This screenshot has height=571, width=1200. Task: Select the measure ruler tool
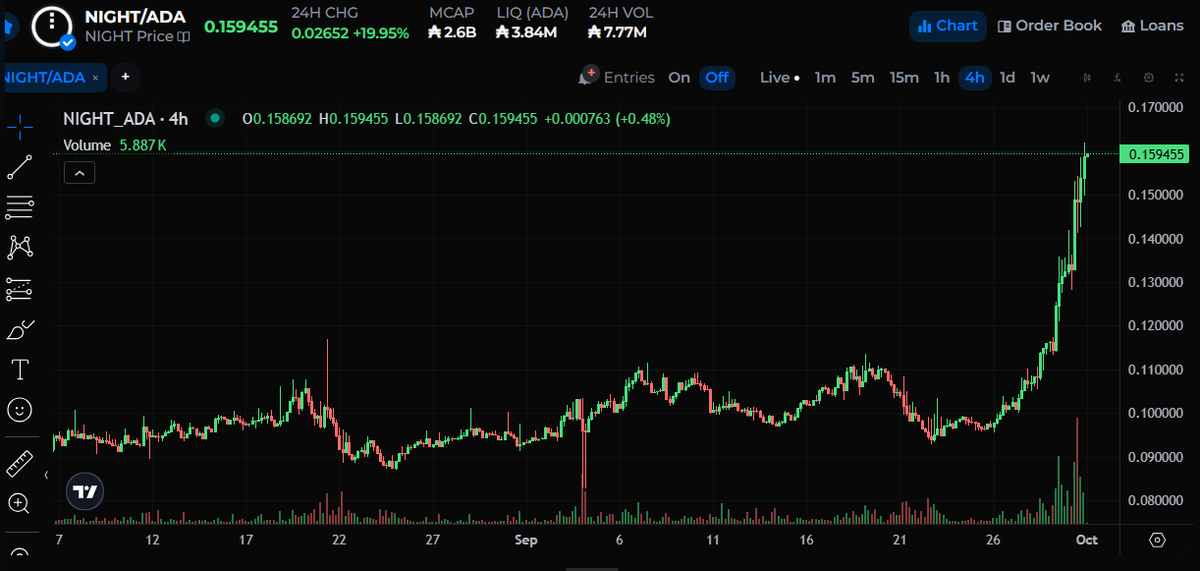tap(20, 463)
